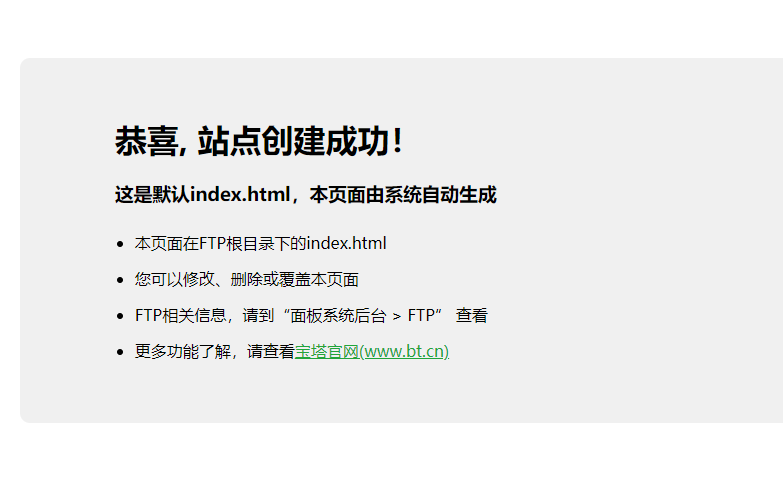
Task: Click the > symbol before FTP in quotes
Action: coord(397,317)
